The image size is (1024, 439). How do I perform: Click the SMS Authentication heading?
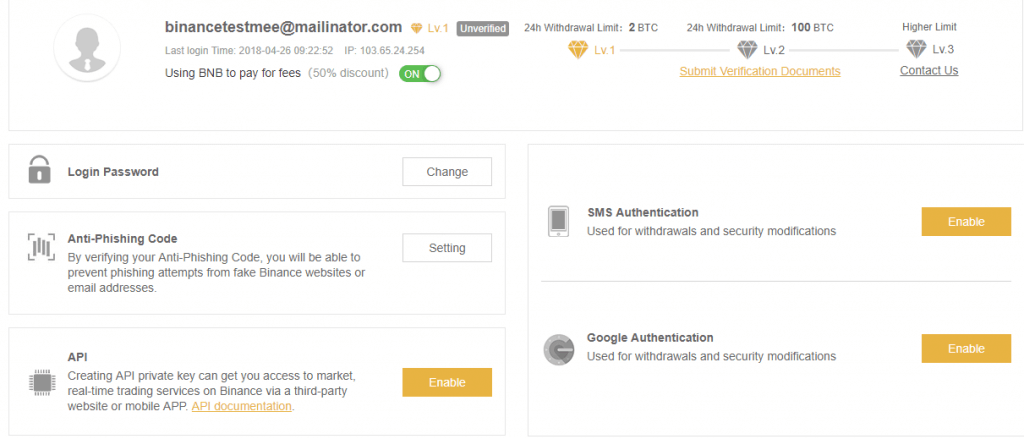coord(643,213)
